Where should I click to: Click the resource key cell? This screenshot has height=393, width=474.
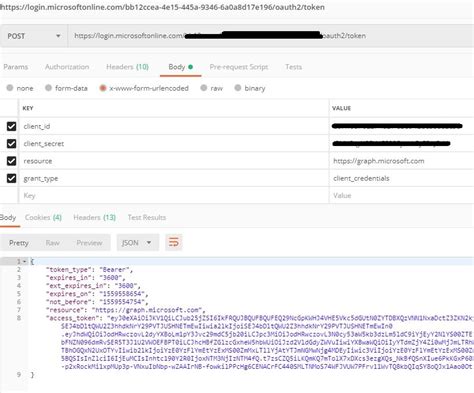(x=174, y=161)
